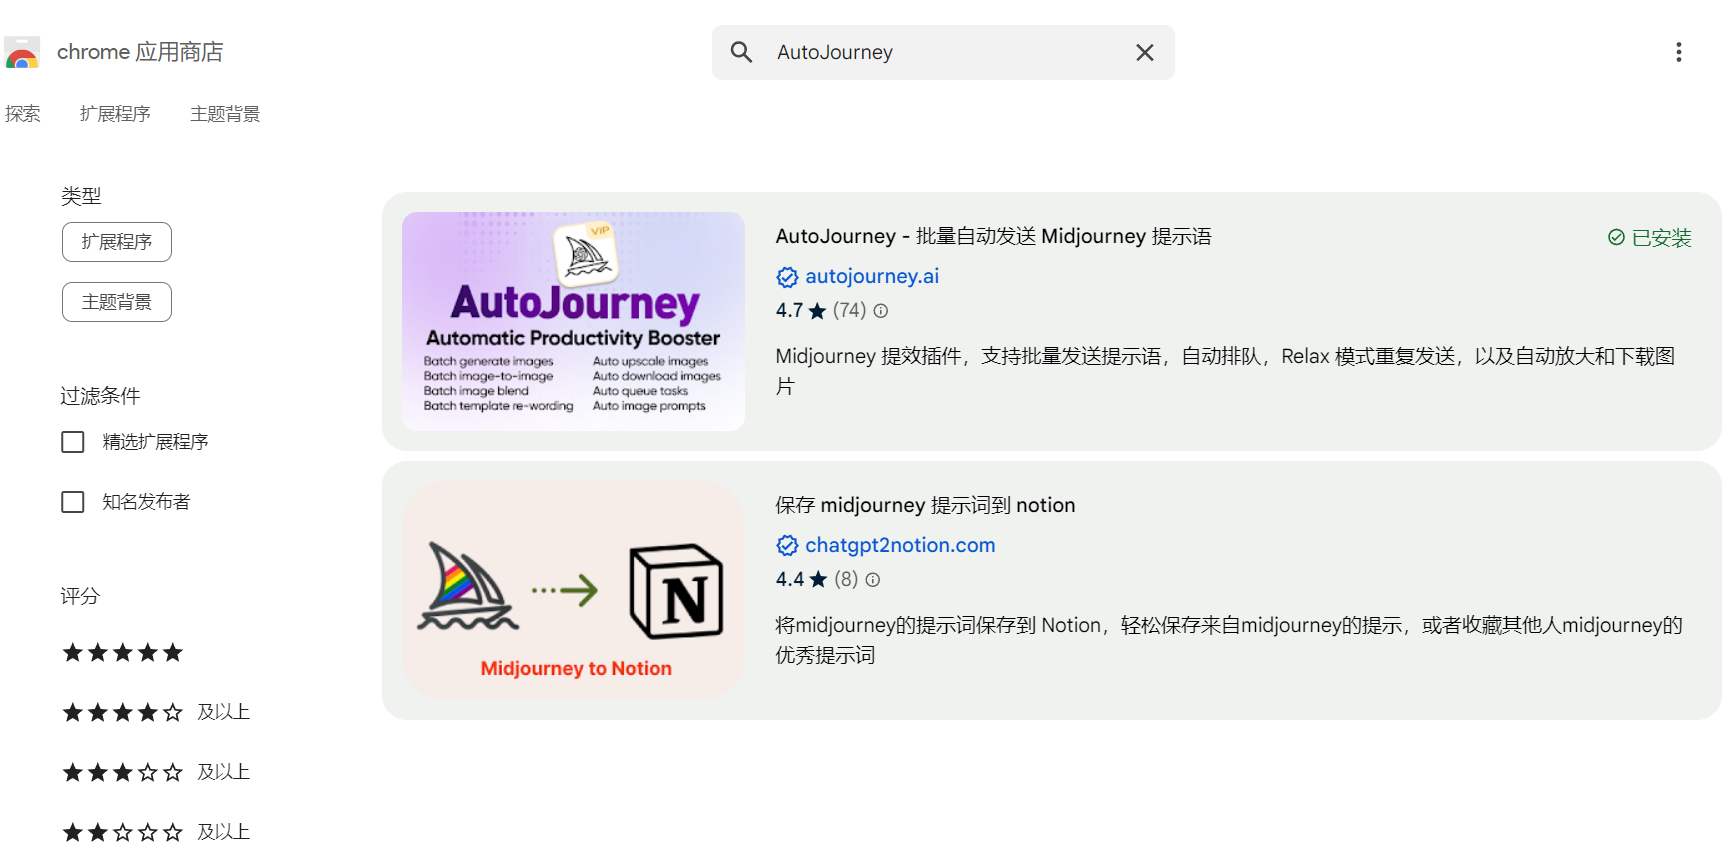This screenshot has width=1723, height=862.
Task: Select the 主题背景 type filter chip
Action: pos(117,302)
